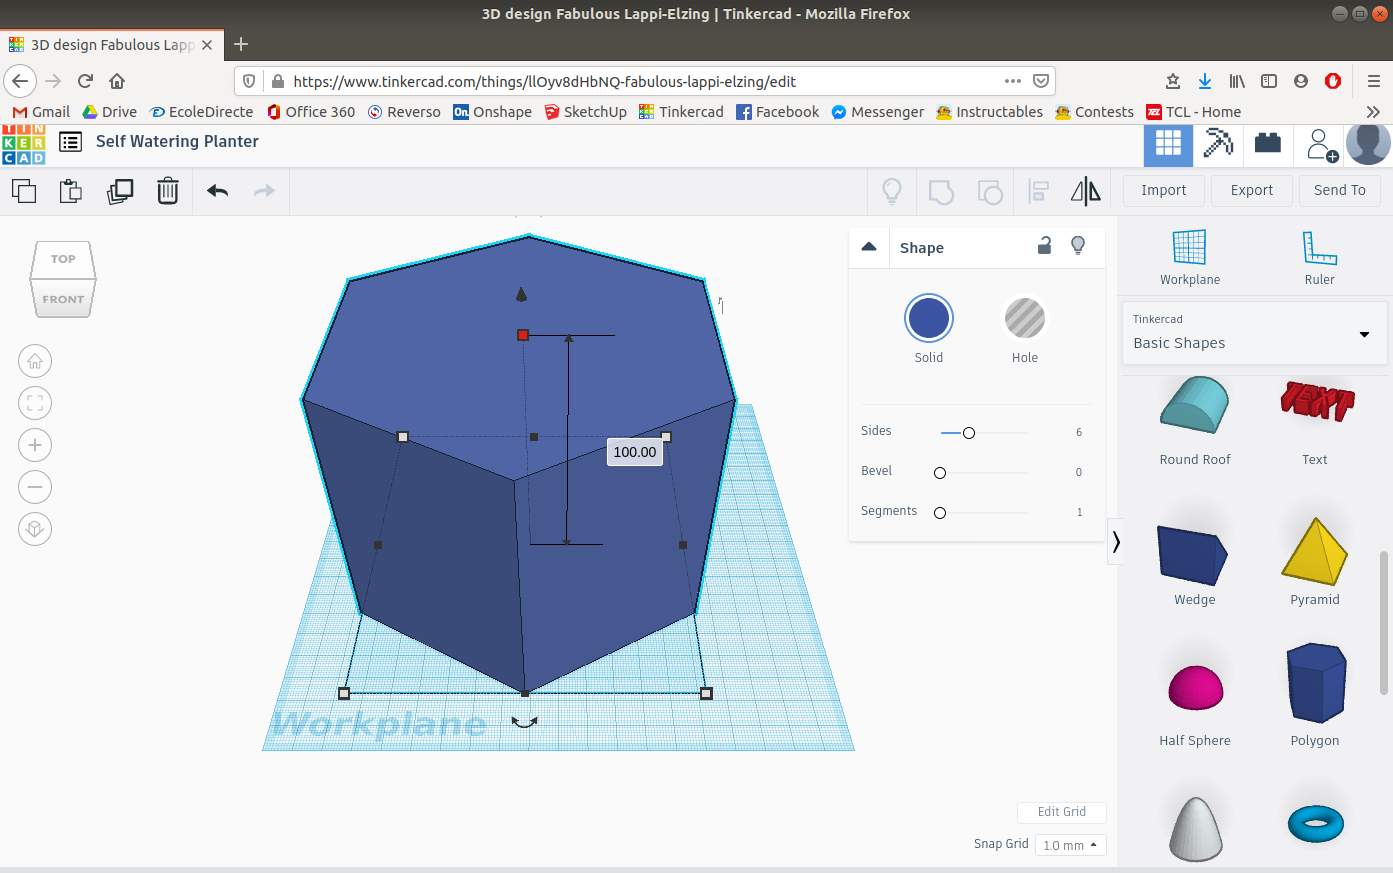Image resolution: width=1393 pixels, height=873 pixels.
Task: Zoom in the 3D view
Action: 35,445
